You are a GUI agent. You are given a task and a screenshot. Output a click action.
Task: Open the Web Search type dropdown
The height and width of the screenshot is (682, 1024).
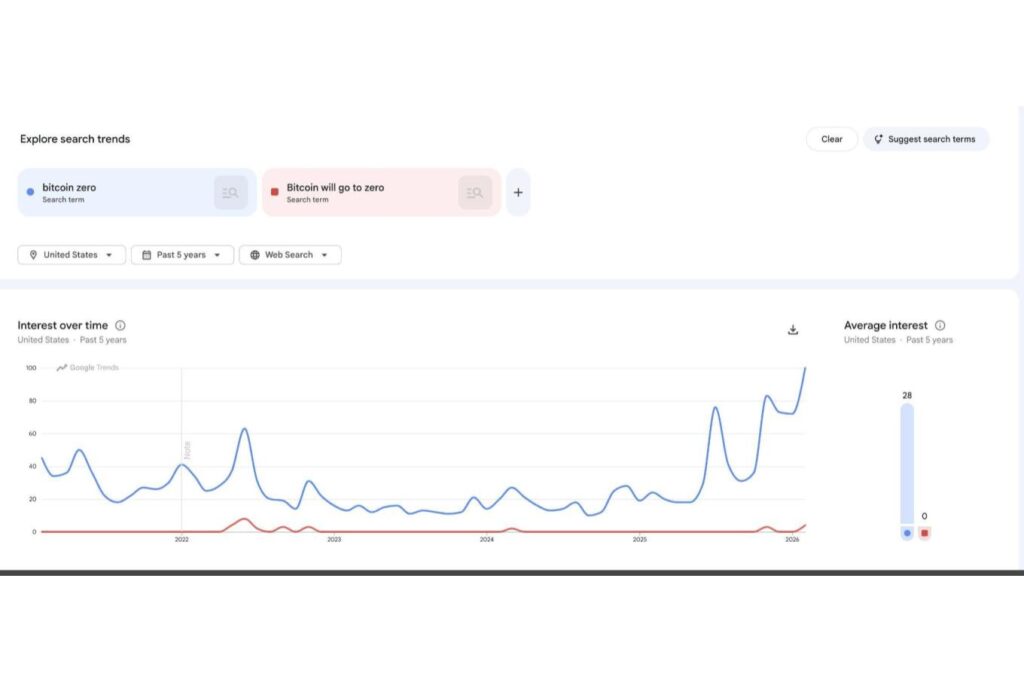coord(290,255)
